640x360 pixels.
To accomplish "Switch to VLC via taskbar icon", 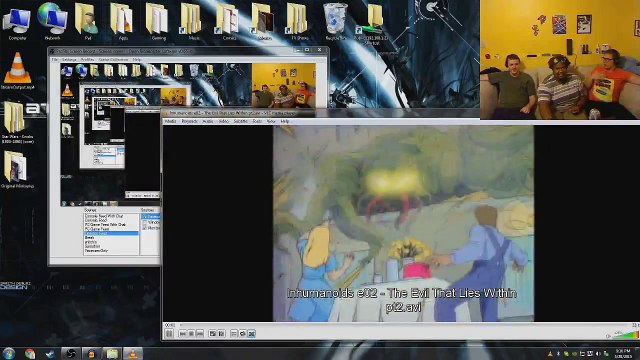I will (x=133, y=353).
